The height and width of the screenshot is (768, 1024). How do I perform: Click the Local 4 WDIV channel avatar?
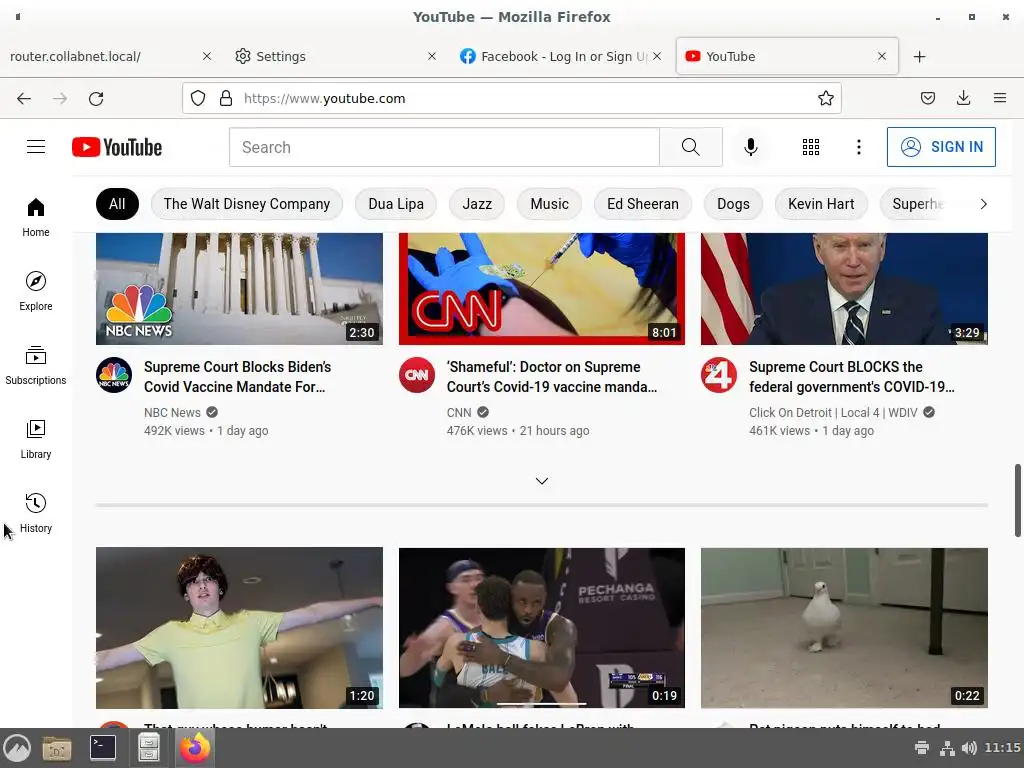pyautogui.click(x=719, y=376)
